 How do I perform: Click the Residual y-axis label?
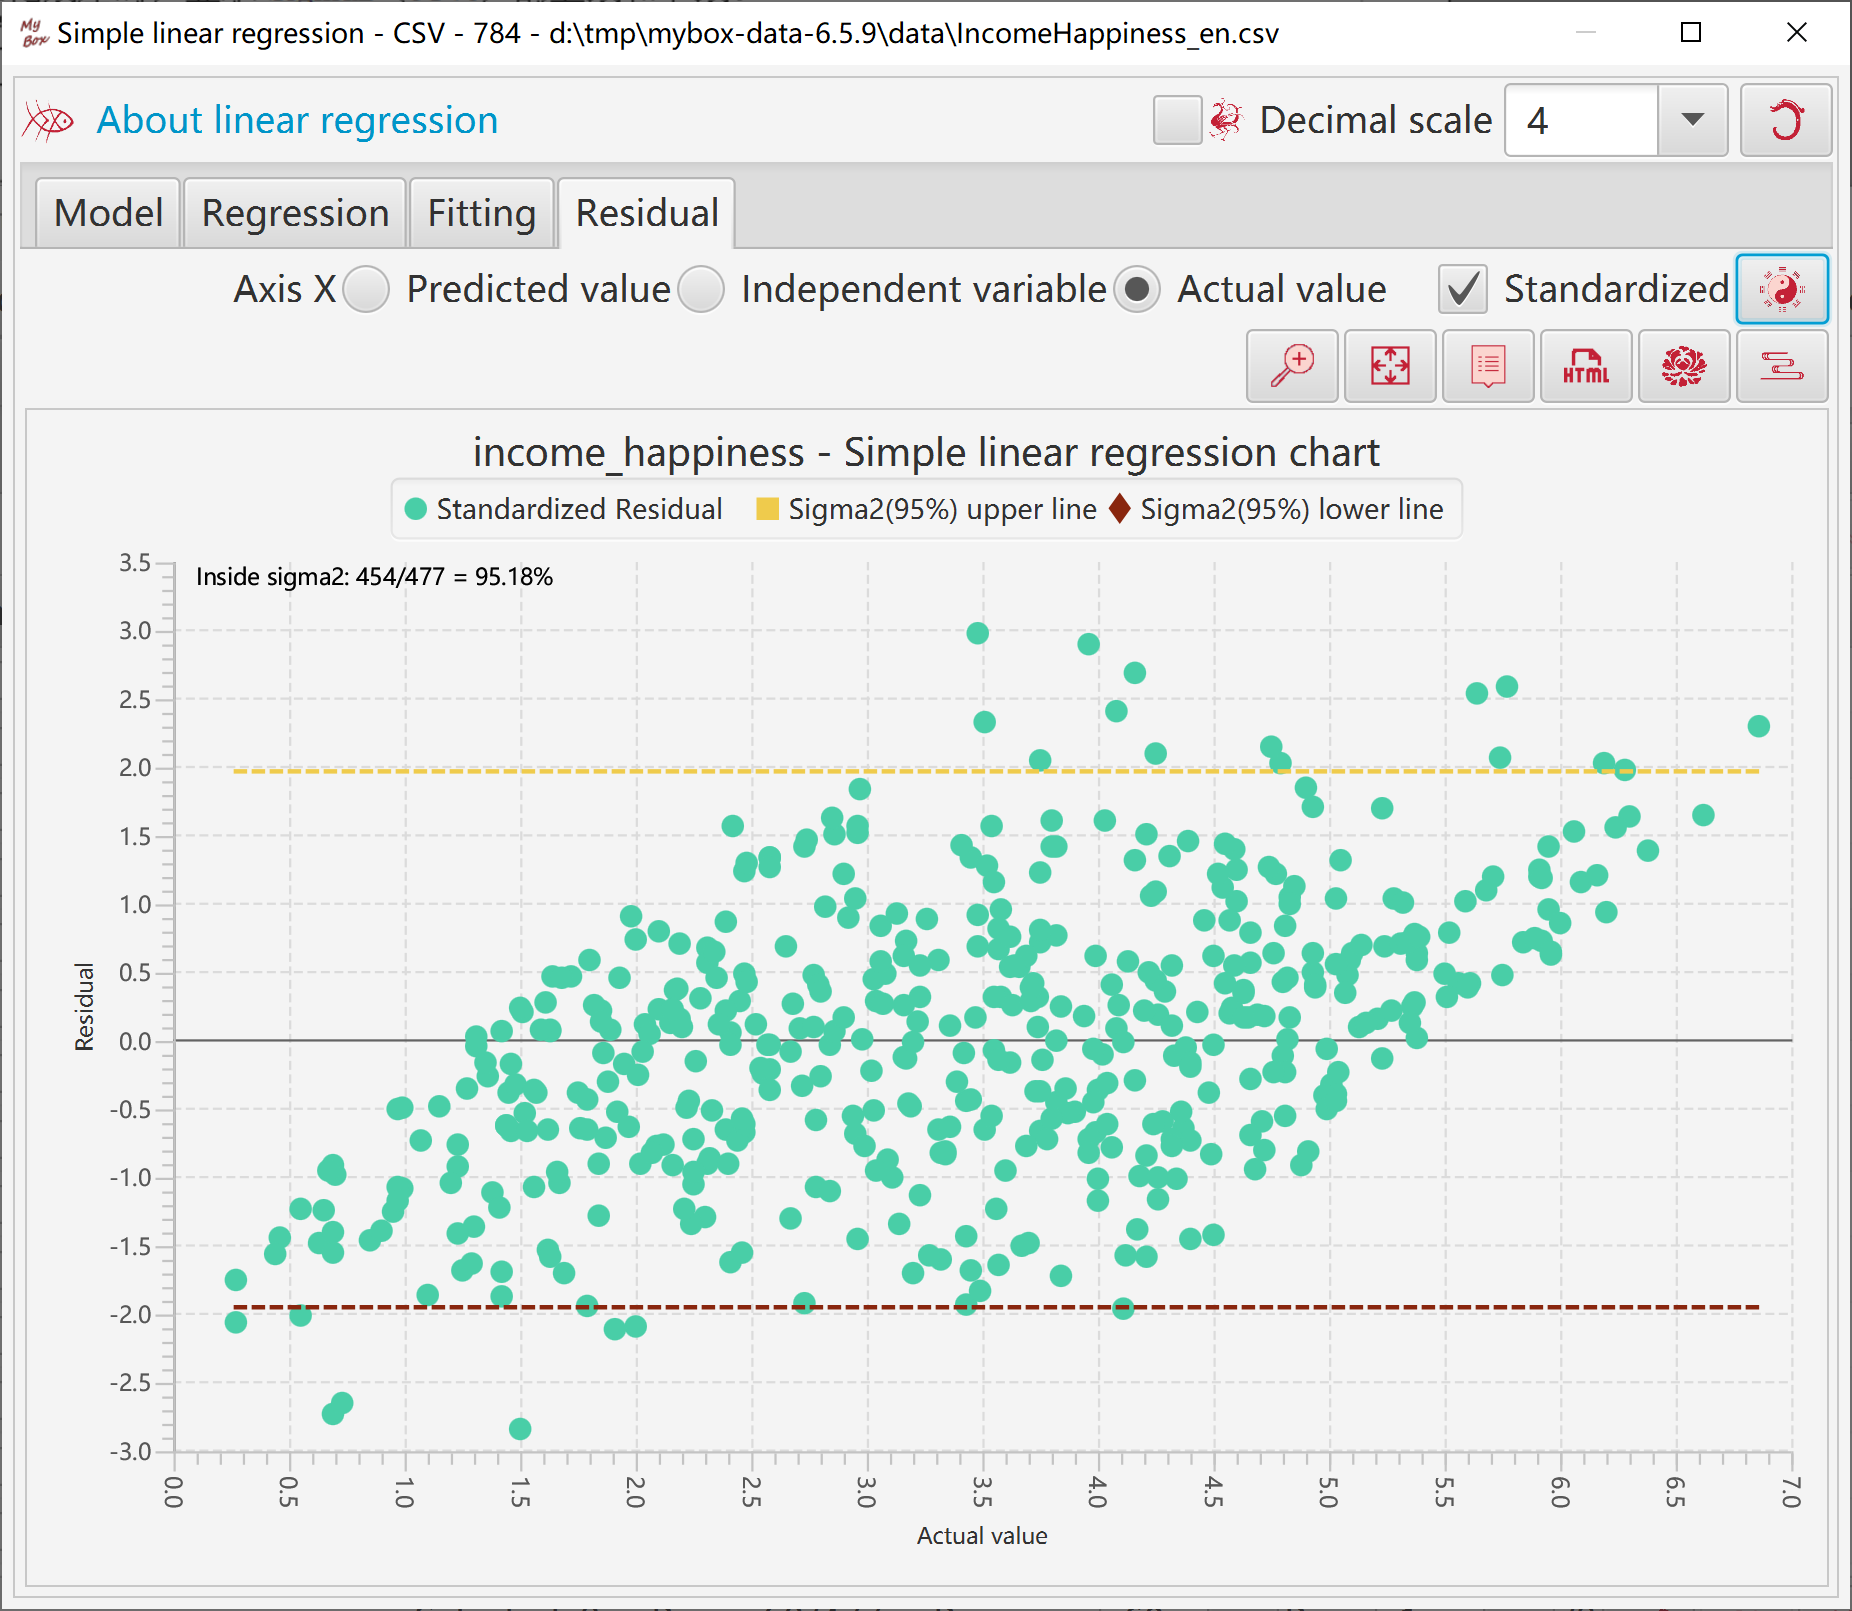(x=84, y=1007)
